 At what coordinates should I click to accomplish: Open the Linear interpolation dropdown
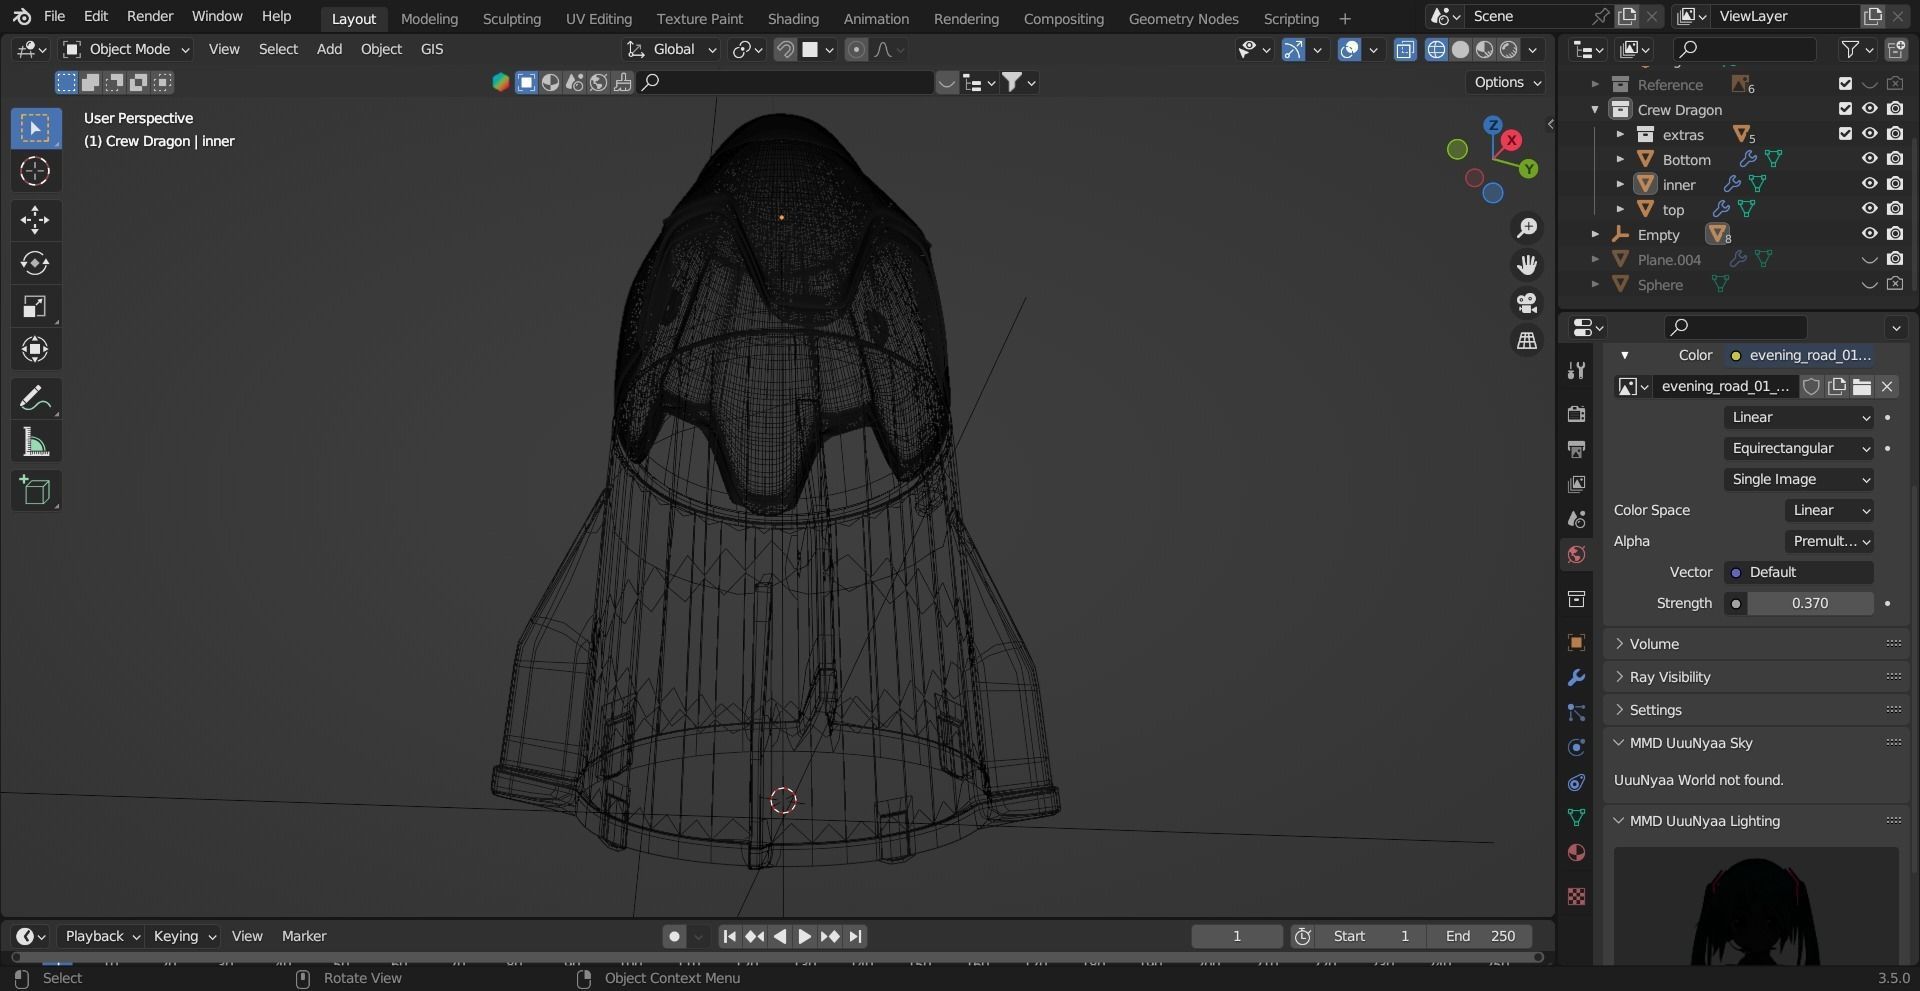coord(1799,417)
